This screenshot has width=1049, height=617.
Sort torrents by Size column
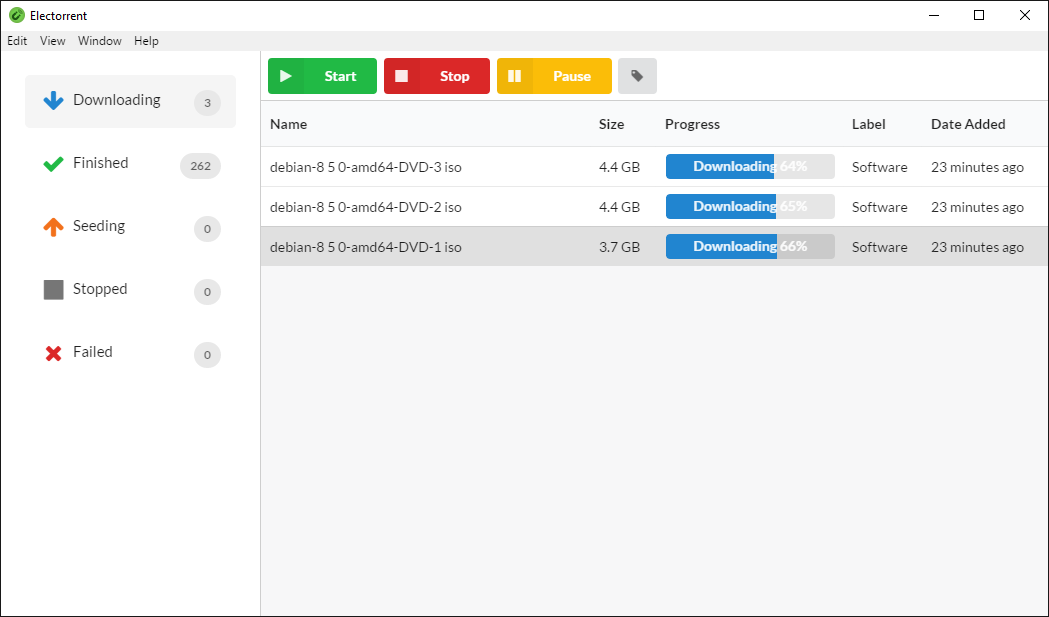click(x=611, y=124)
